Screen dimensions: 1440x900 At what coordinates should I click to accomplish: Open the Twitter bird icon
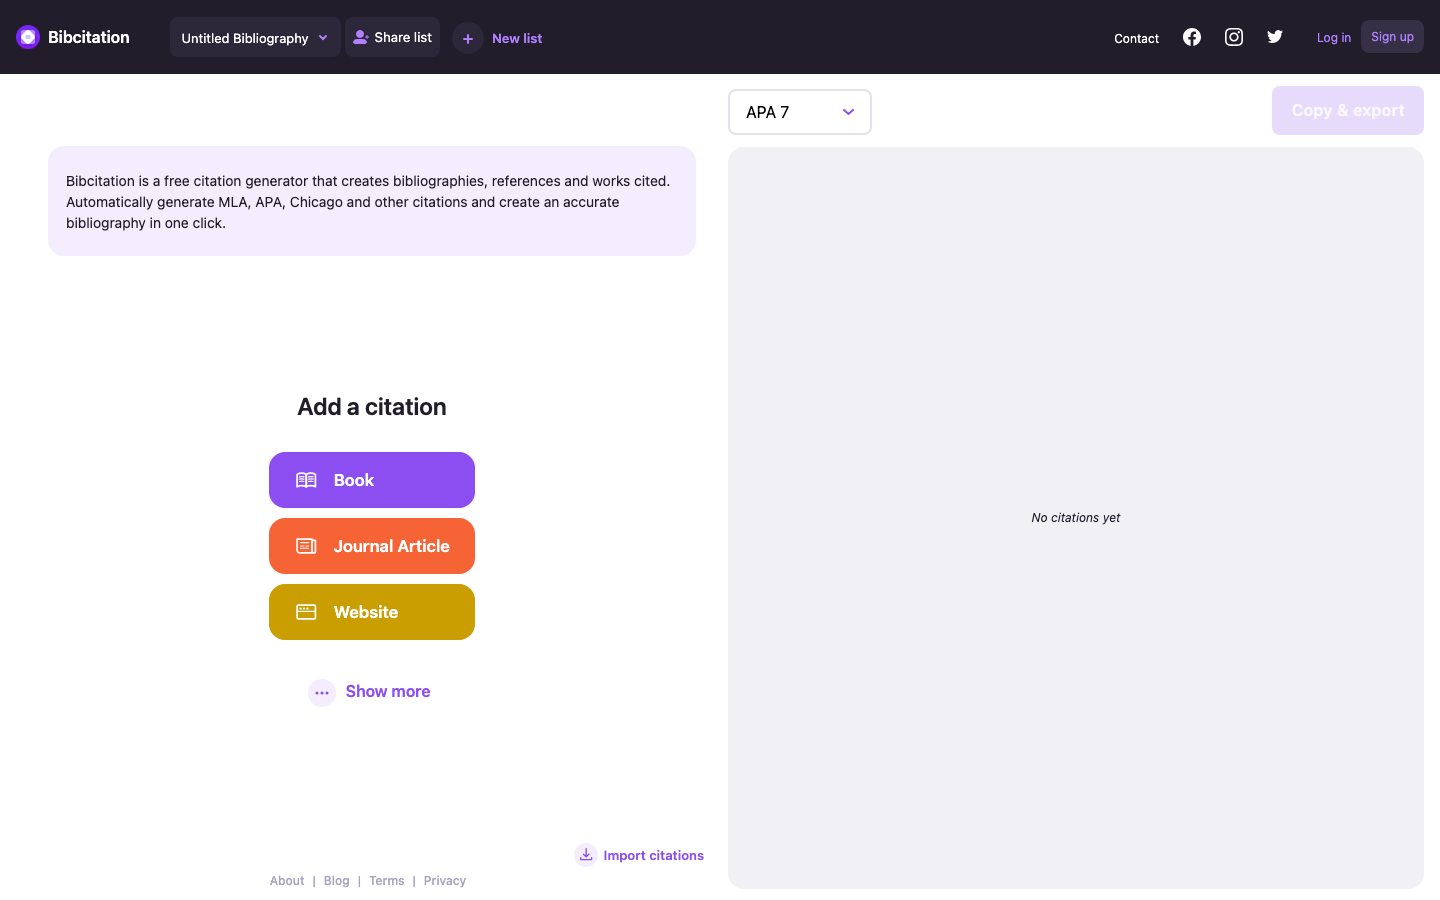pos(1275,37)
